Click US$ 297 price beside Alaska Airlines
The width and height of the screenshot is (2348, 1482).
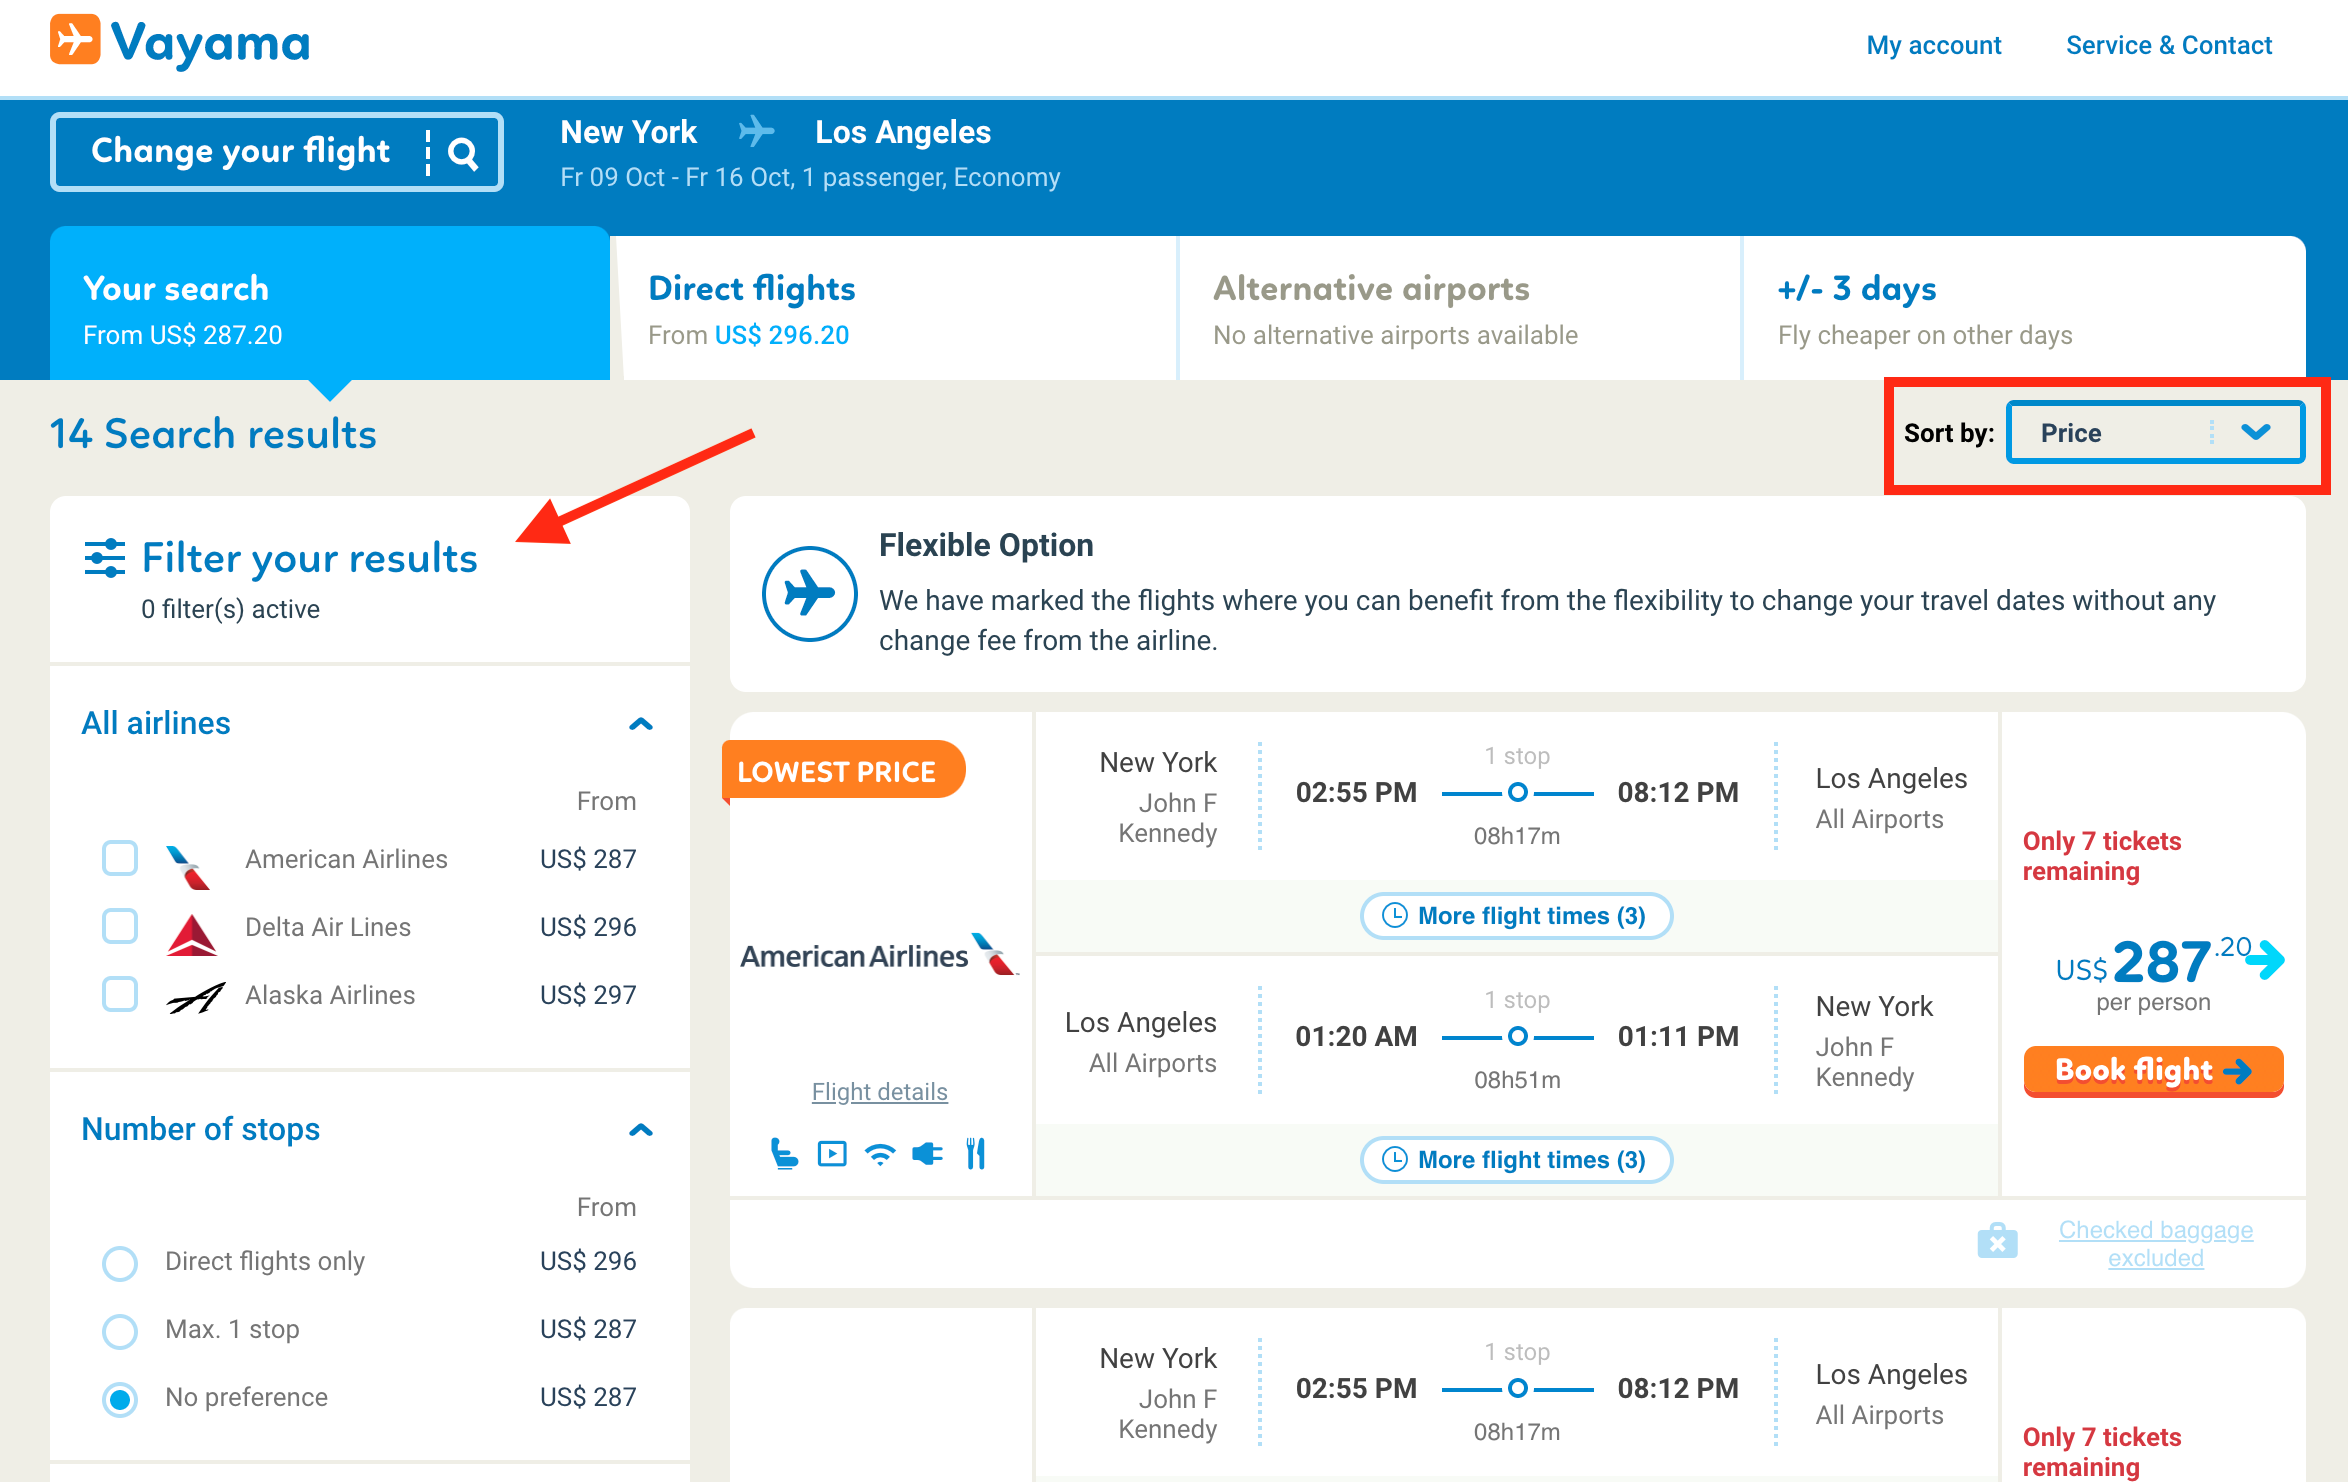tap(588, 995)
